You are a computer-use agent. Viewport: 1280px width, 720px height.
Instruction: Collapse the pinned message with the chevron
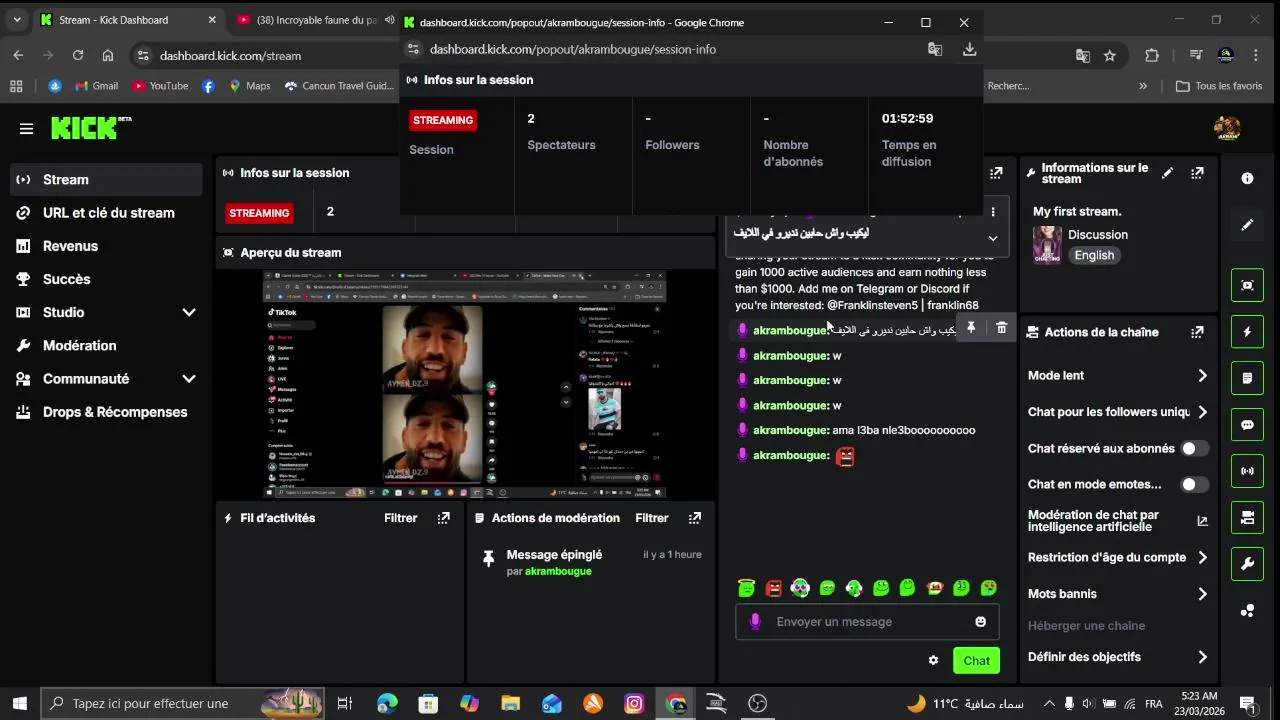(x=993, y=238)
